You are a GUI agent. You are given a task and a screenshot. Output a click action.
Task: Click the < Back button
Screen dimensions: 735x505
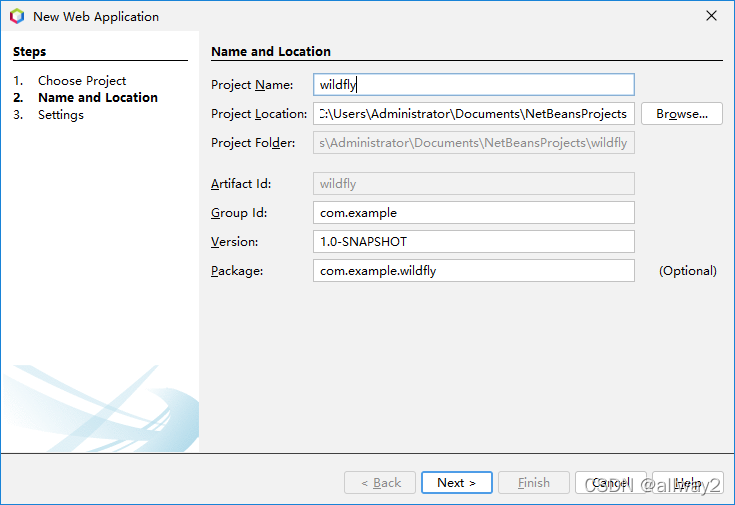point(380,482)
